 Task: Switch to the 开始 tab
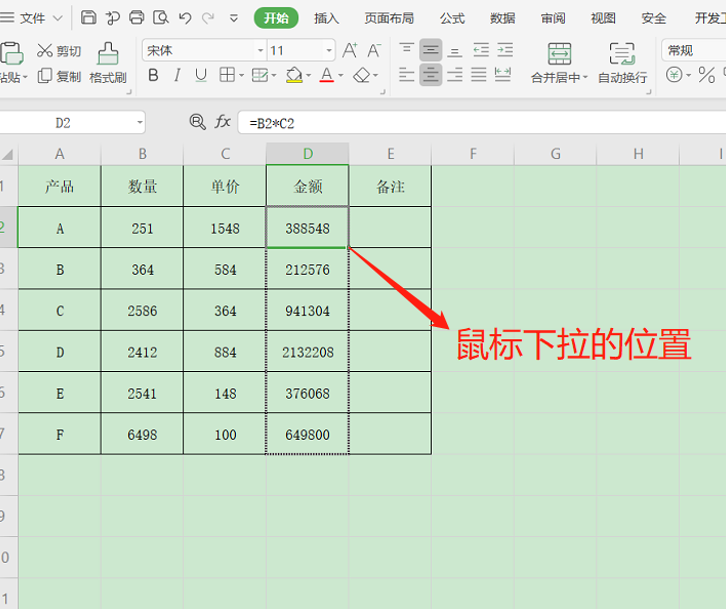click(276, 18)
